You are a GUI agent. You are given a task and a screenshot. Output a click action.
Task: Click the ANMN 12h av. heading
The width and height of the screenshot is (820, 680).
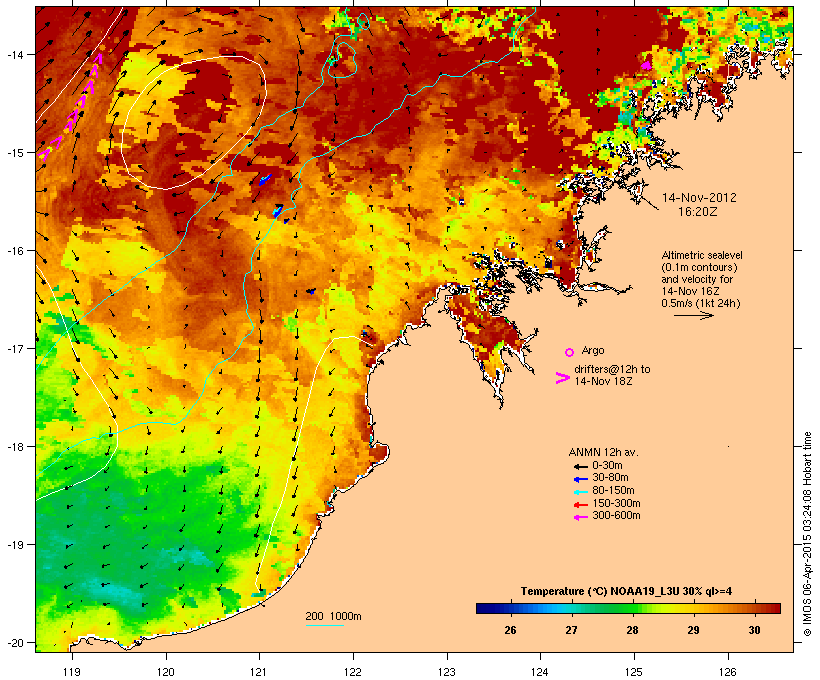click(603, 452)
